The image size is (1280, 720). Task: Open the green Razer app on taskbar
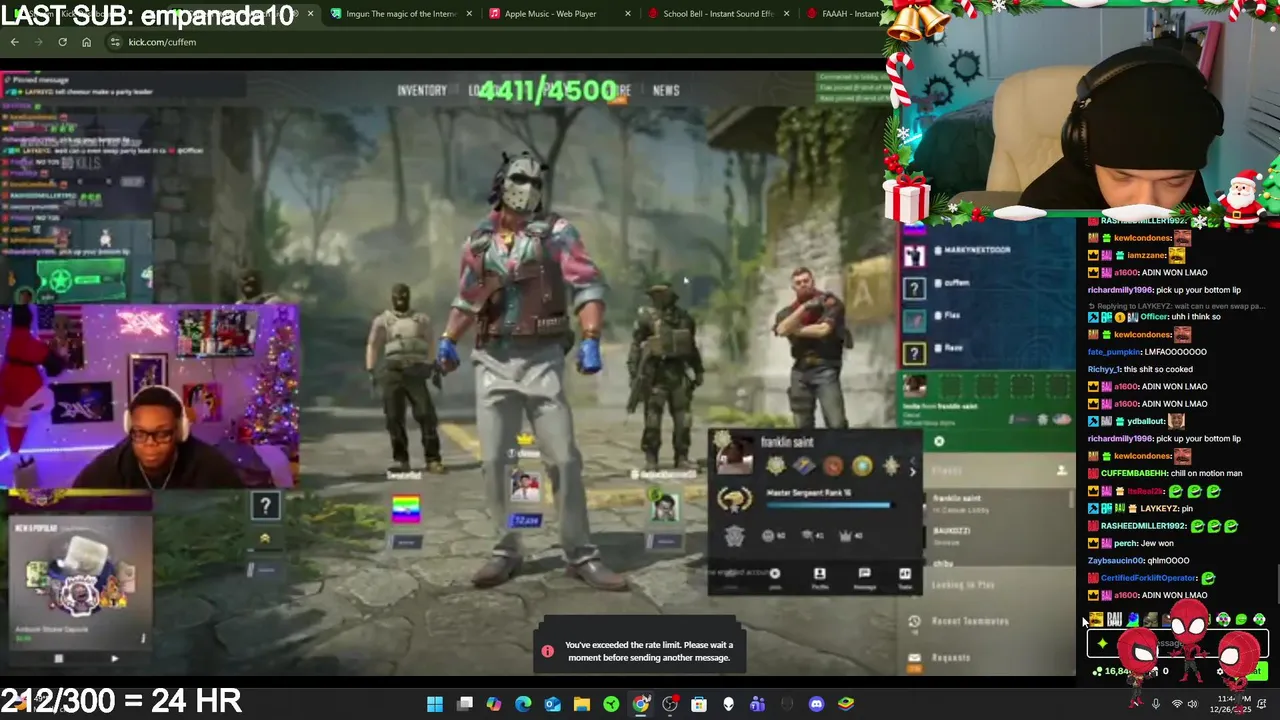[611, 704]
